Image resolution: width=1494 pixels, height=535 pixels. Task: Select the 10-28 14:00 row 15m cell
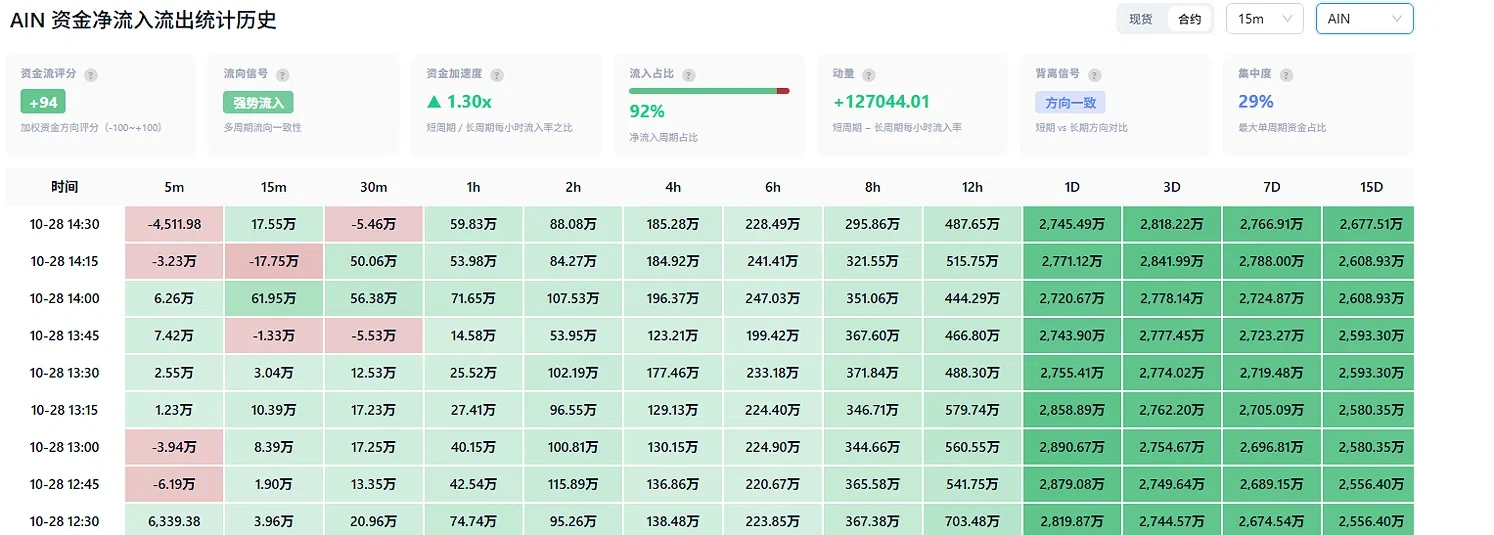(x=274, y=299)
